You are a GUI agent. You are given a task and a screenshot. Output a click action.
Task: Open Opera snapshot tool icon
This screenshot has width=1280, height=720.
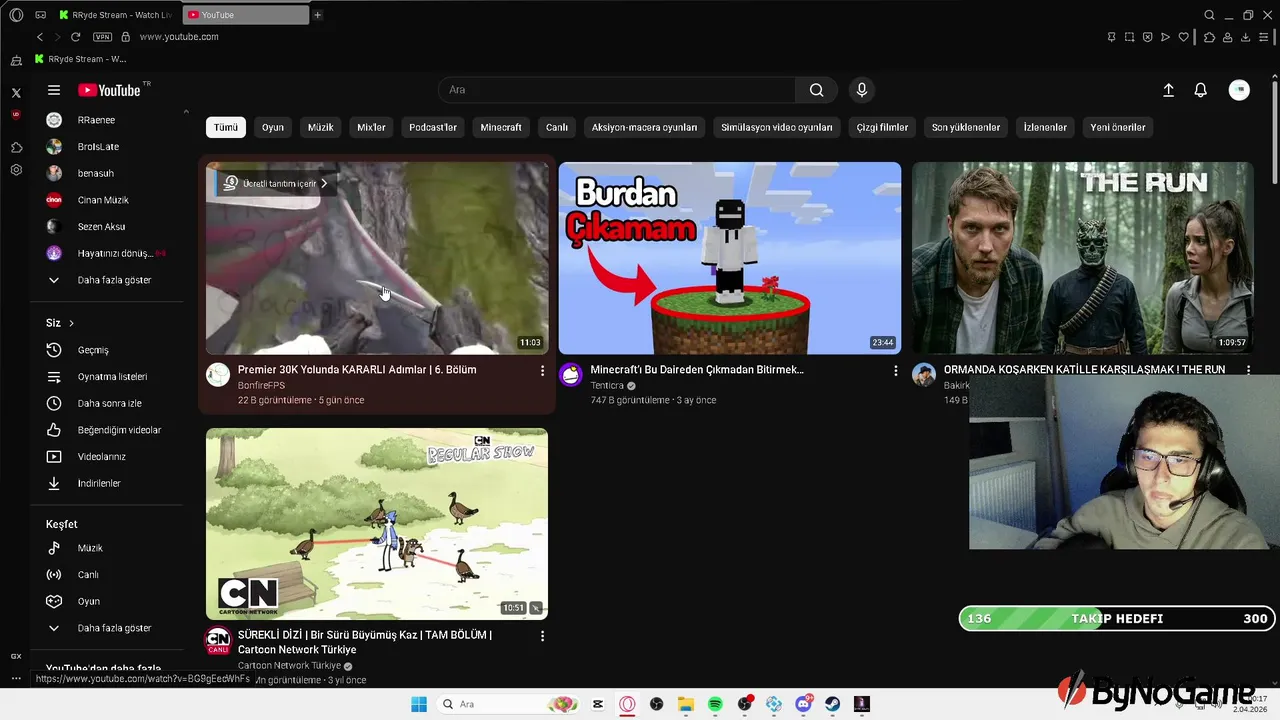1129,37
